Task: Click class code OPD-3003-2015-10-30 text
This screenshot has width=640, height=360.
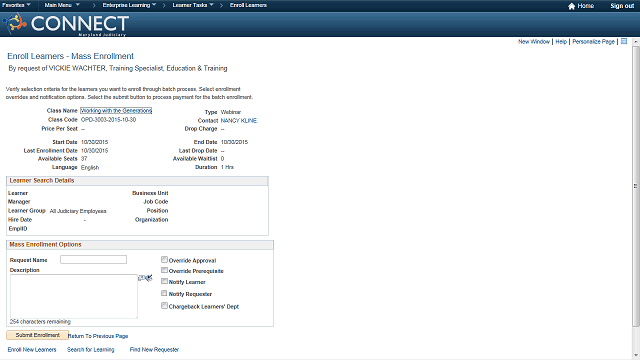Action: (109, 120)
